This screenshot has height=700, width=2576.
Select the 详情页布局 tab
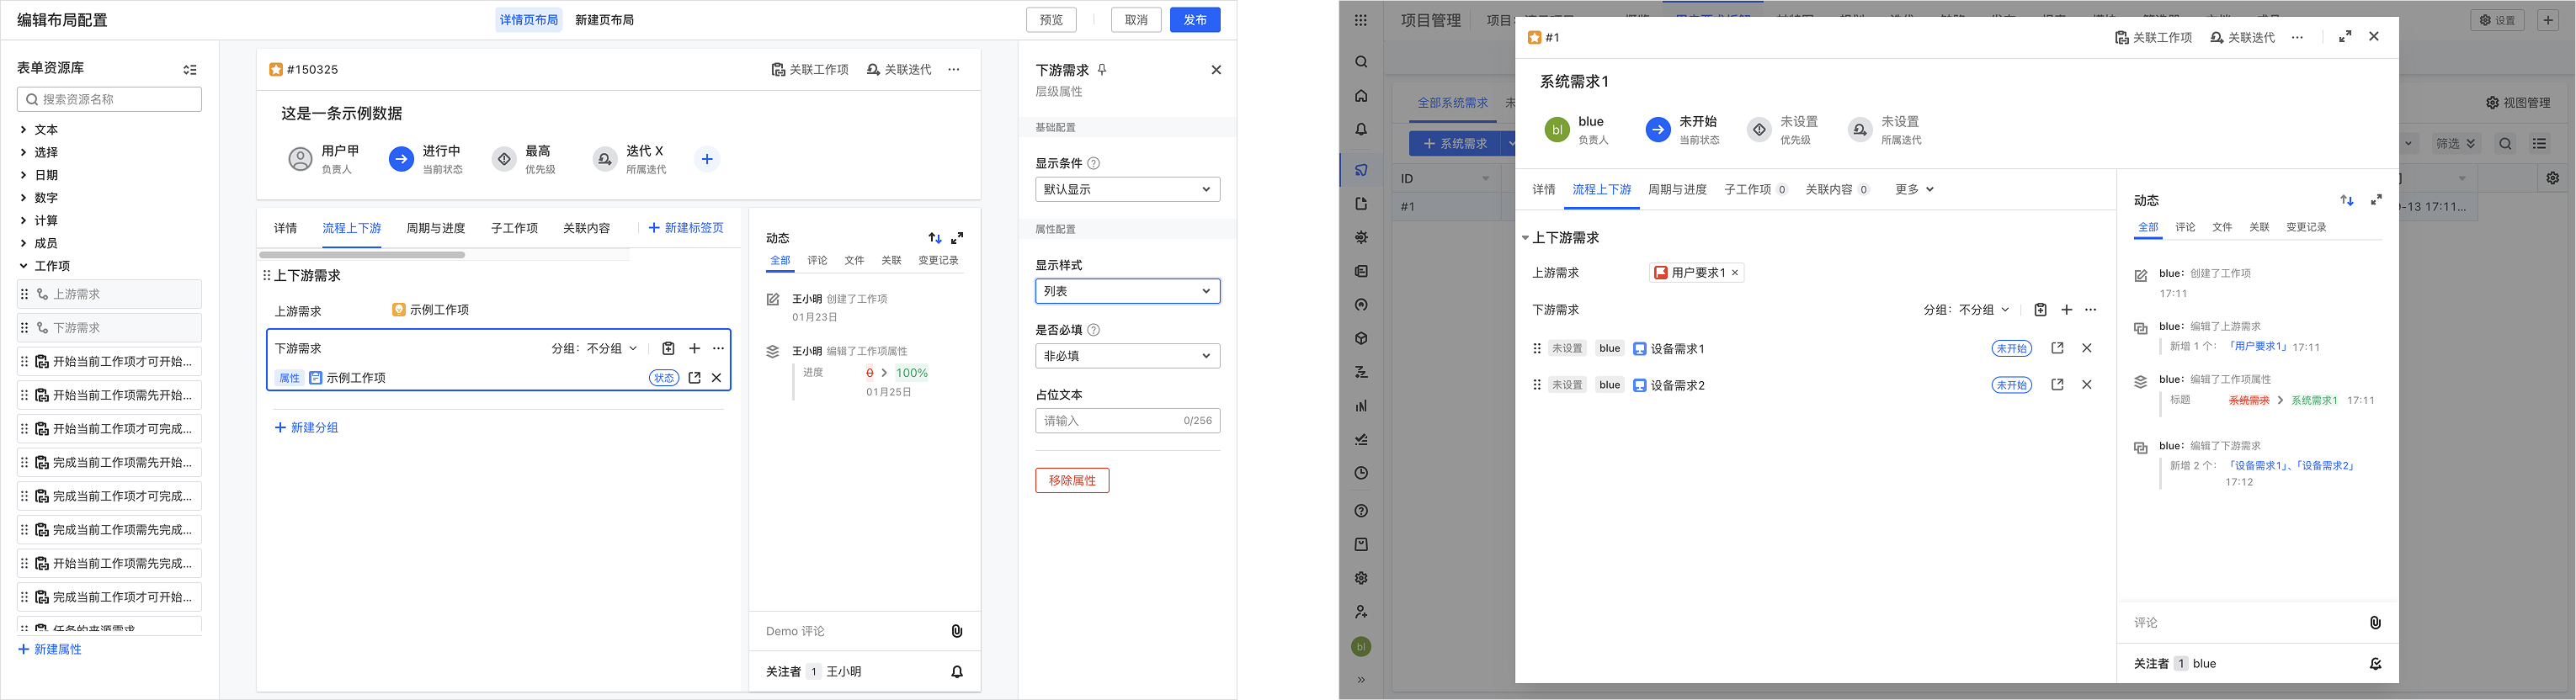coord(529,20)
